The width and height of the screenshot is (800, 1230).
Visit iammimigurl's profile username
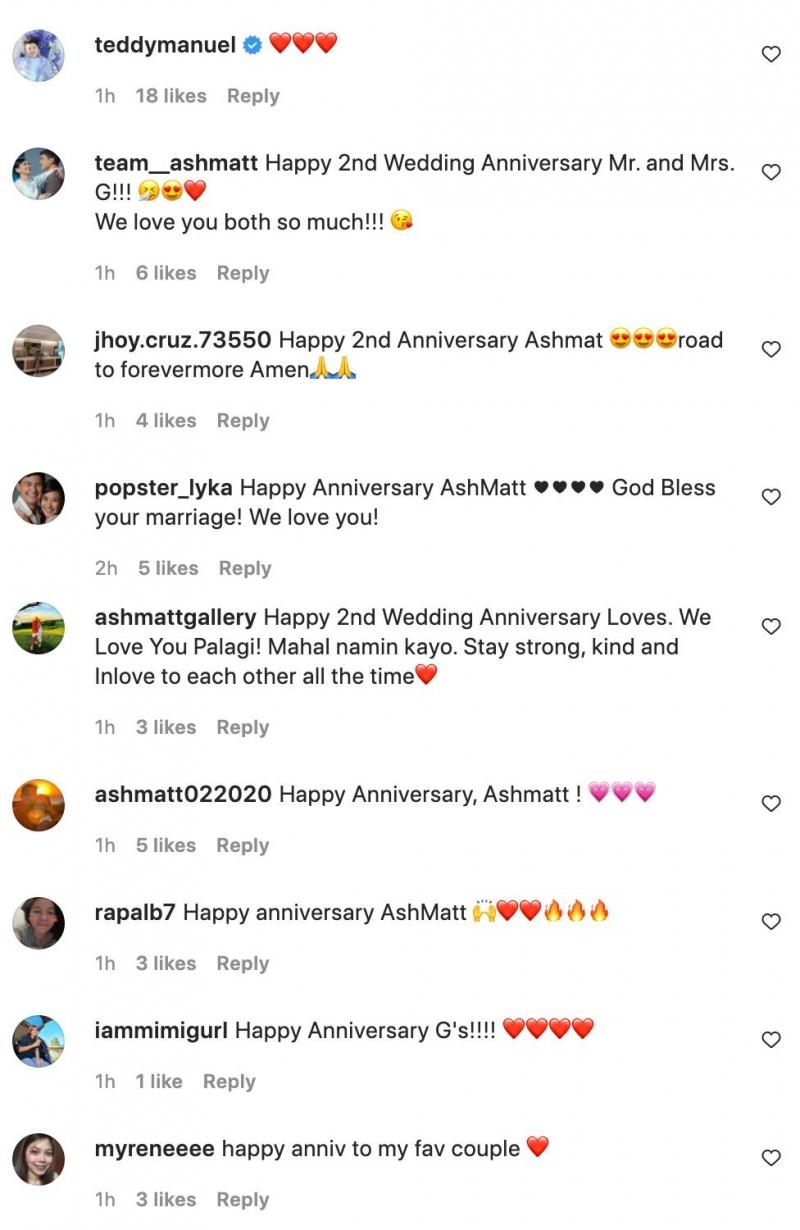161,1030
